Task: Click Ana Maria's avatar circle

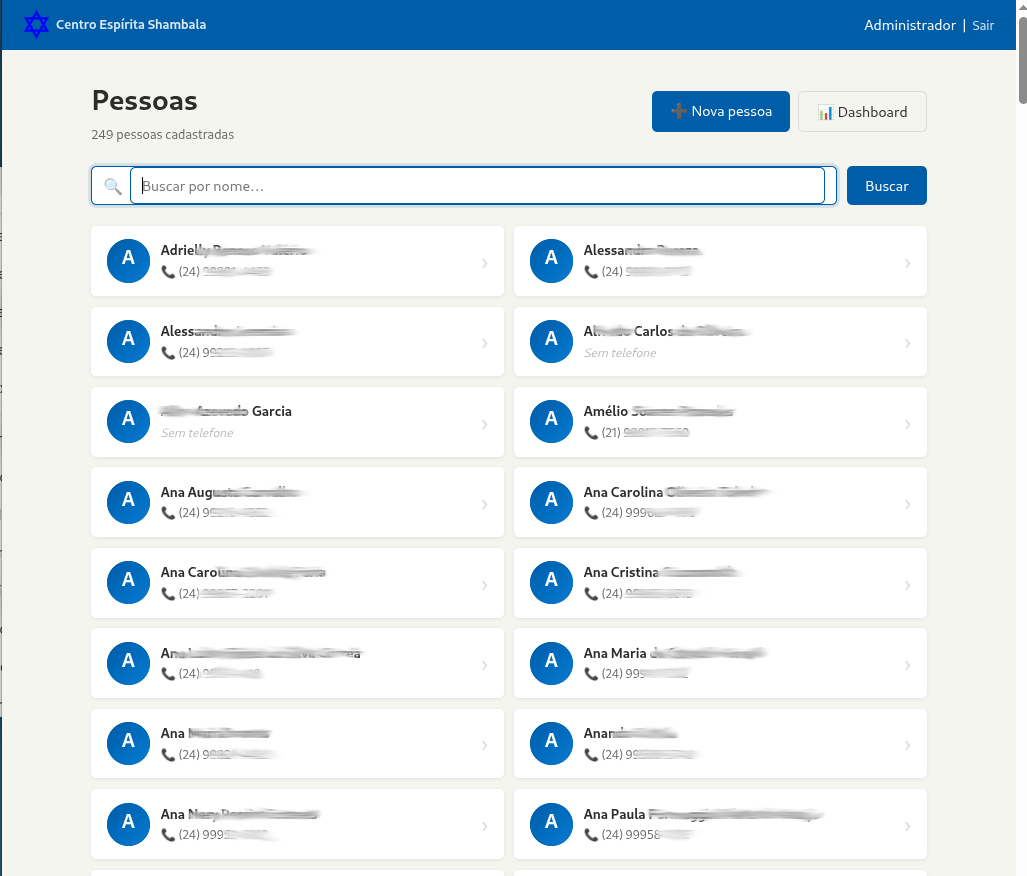Action: click(551, 663)
